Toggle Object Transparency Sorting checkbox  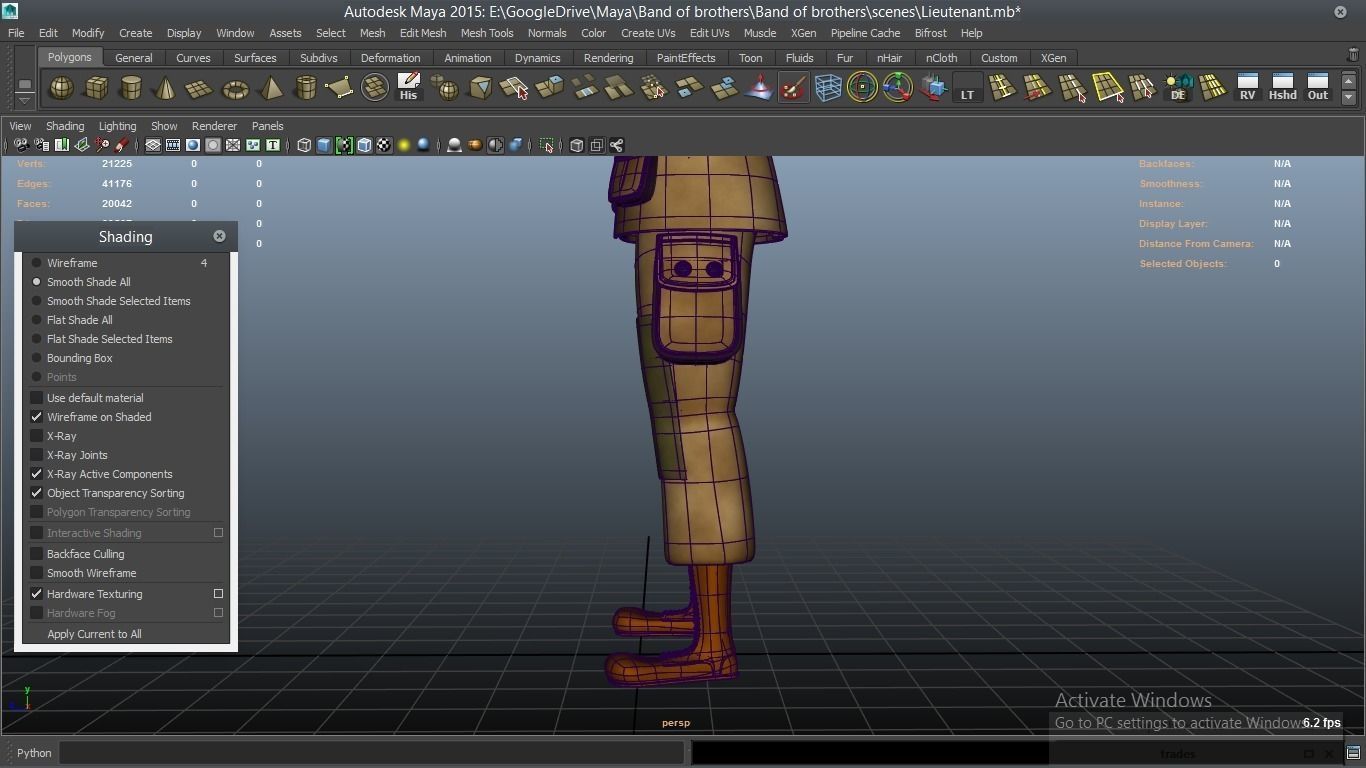36,493
